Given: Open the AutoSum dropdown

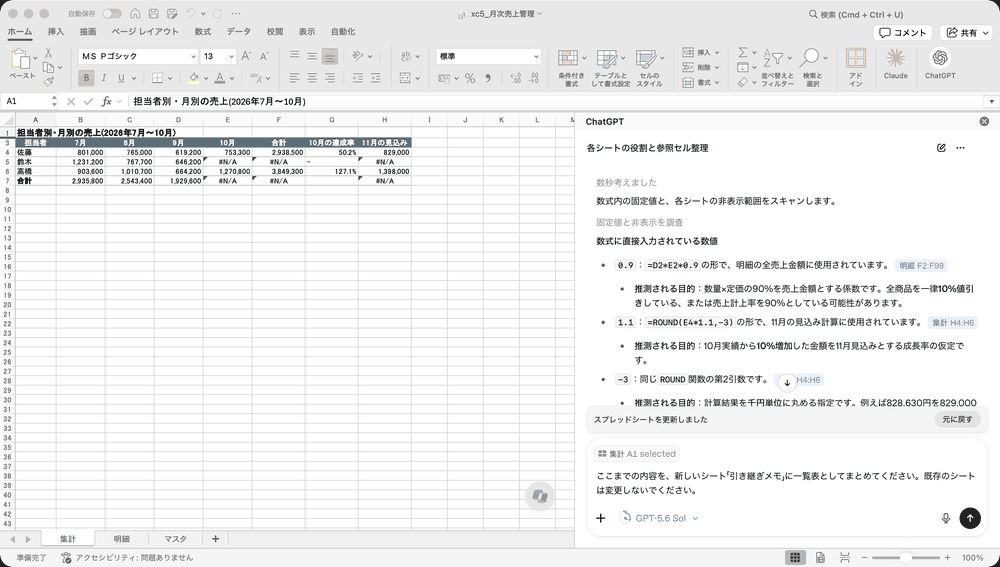Looking at the screenshot, I should [754, 52].
